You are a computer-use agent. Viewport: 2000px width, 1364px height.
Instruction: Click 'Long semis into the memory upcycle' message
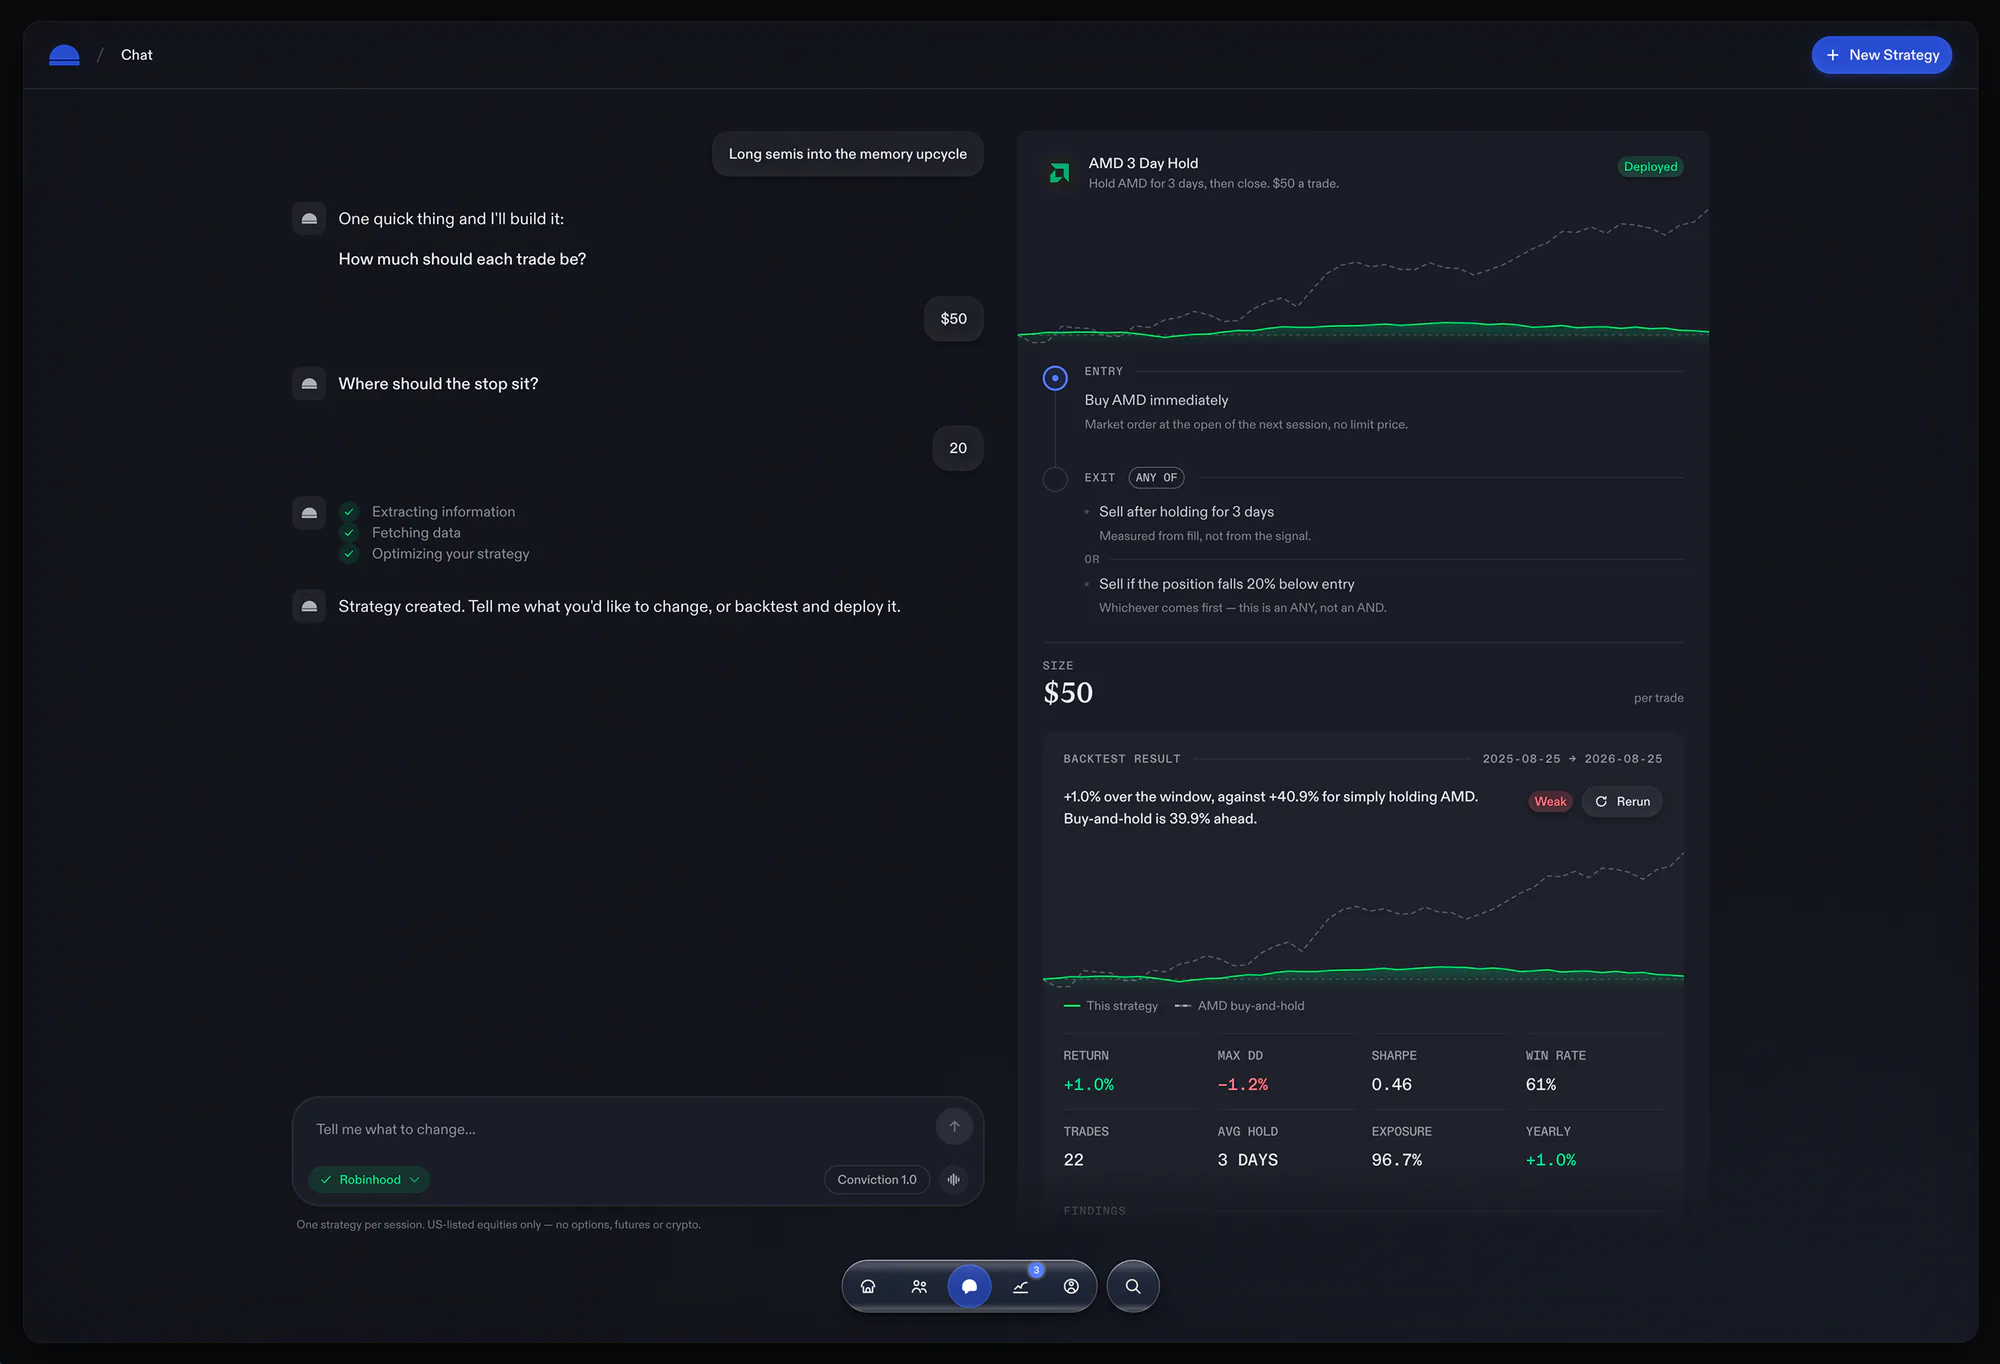tap(847, 154)
